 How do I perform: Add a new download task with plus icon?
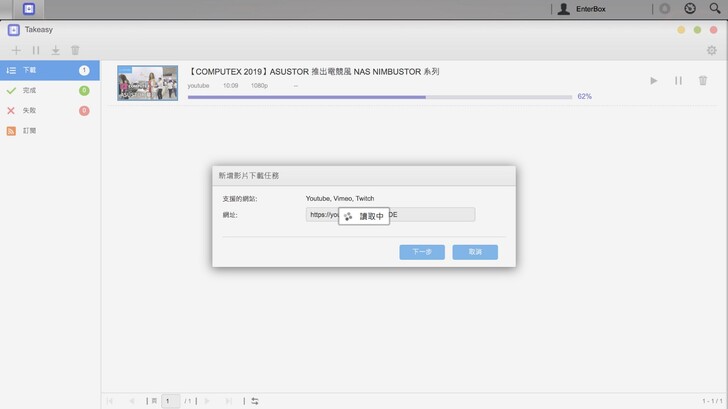pos(16,50)
